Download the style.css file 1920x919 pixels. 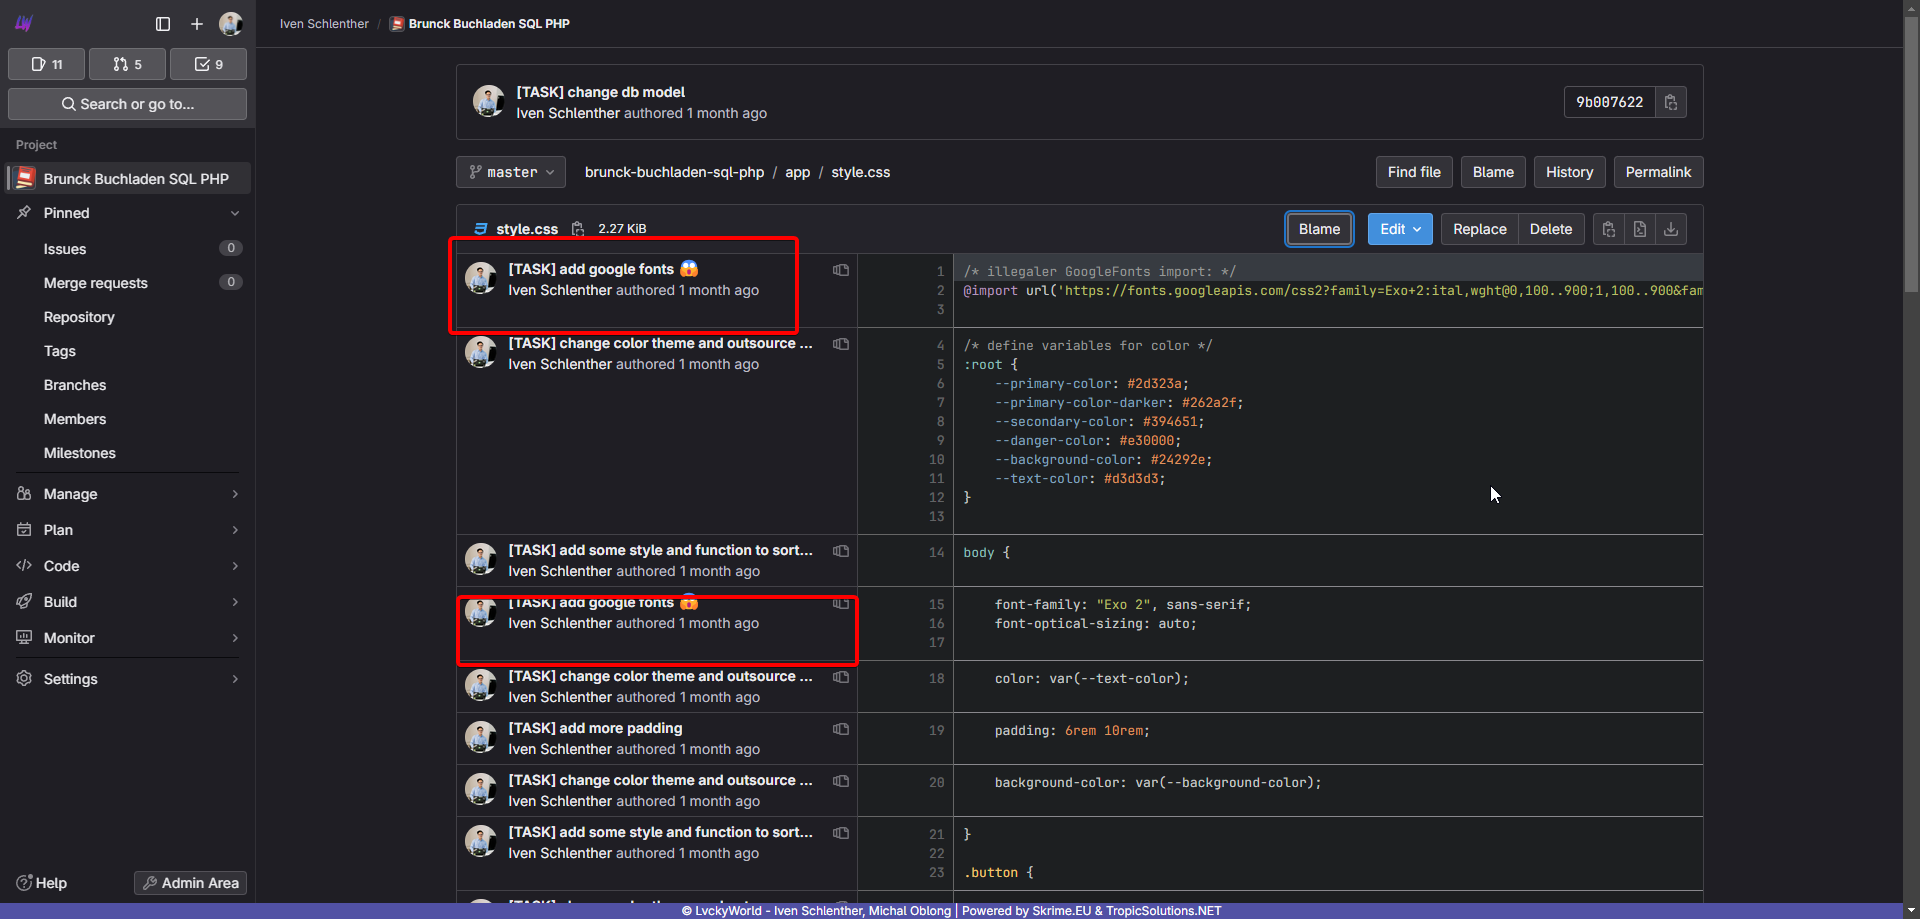1670,229
